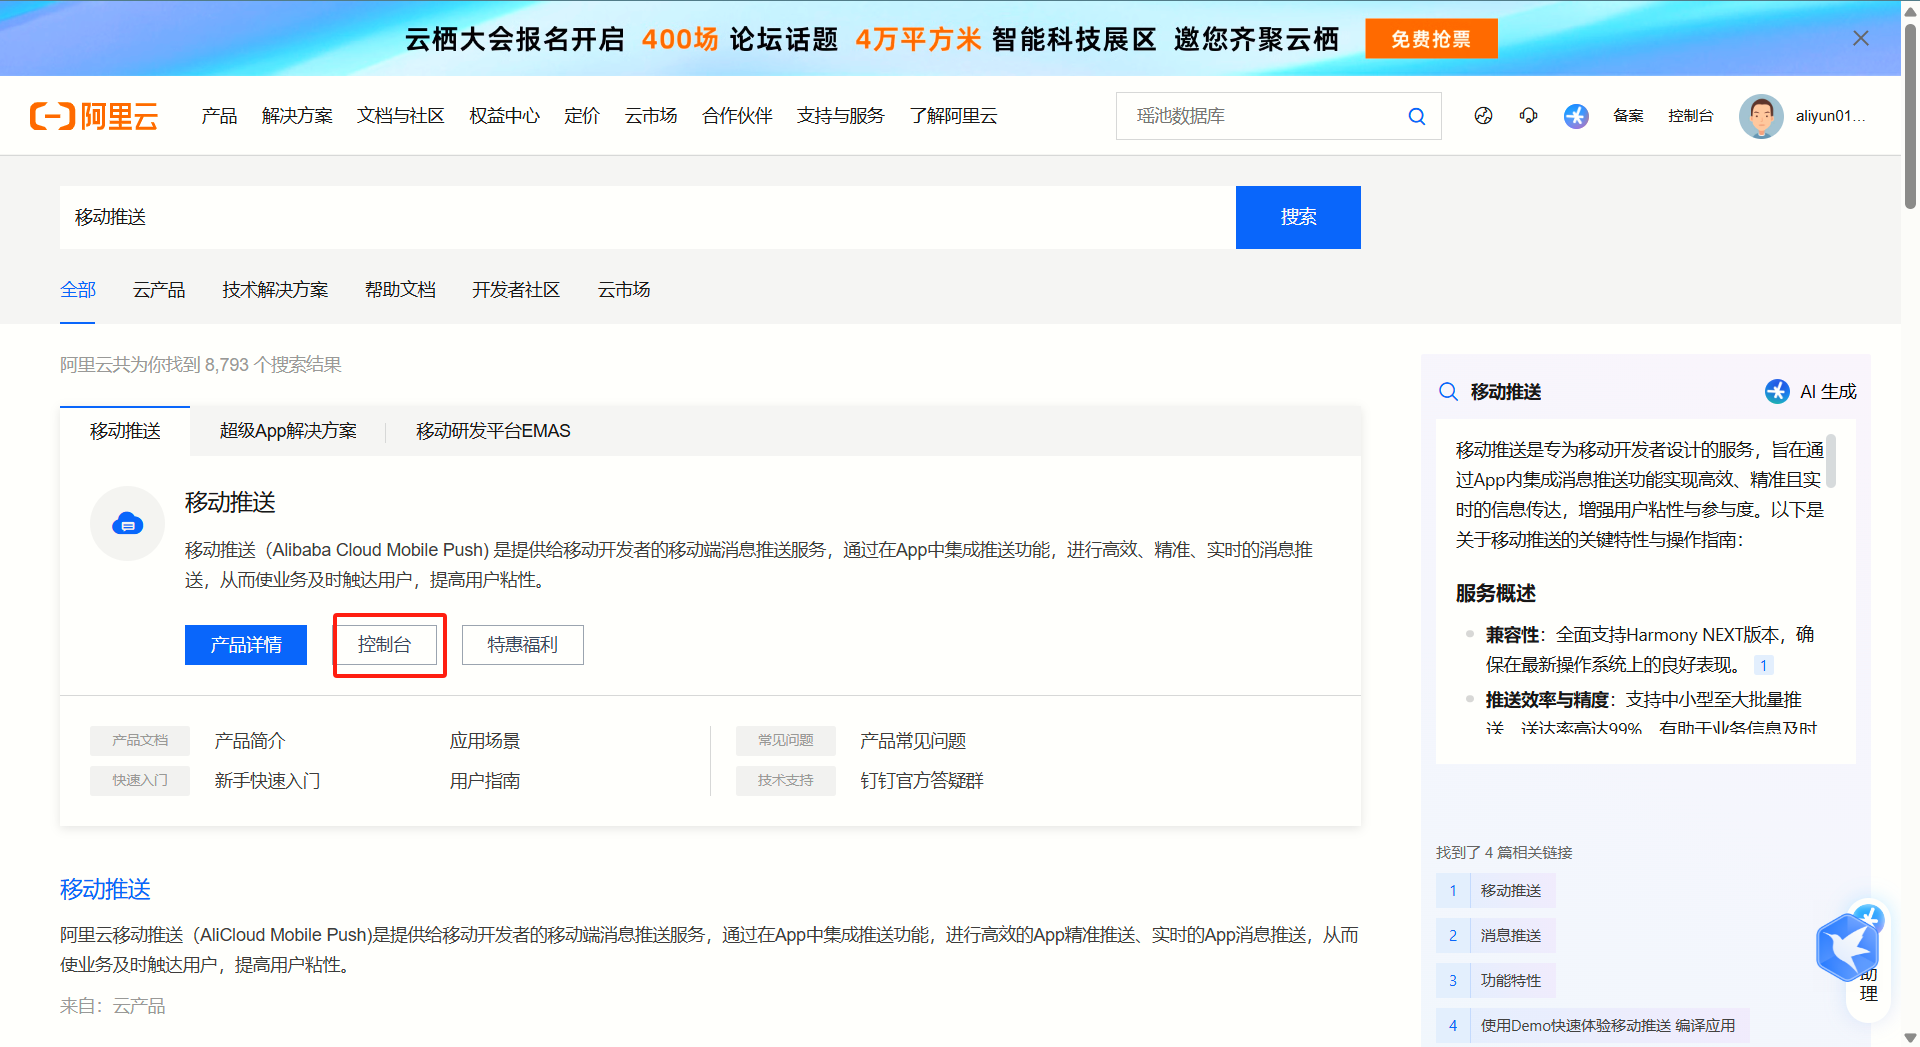Click the Aliyun logo
Screen dimensions: 1920x1047
click(94, 116)
